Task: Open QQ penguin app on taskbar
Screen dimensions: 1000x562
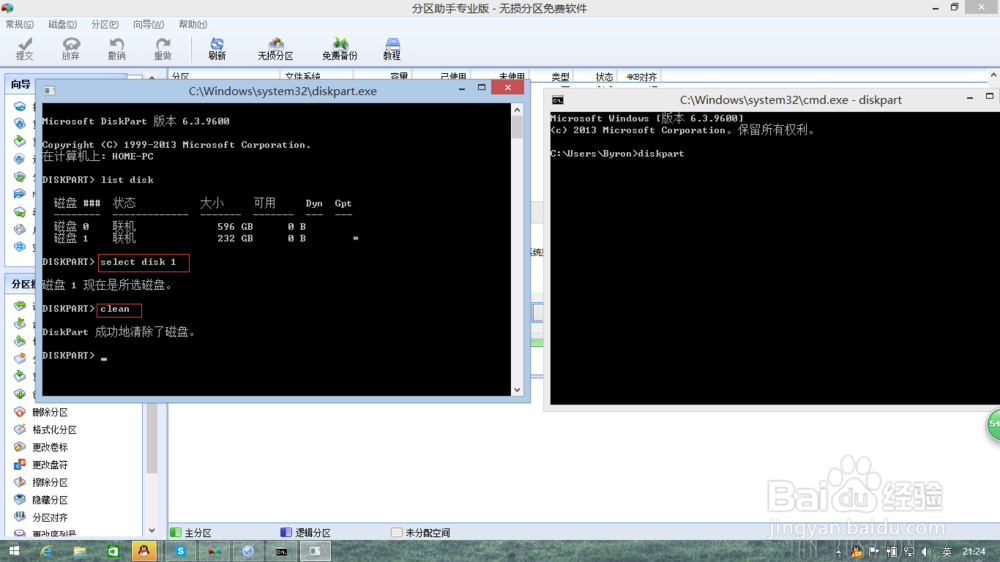Action: coord(144,551)
